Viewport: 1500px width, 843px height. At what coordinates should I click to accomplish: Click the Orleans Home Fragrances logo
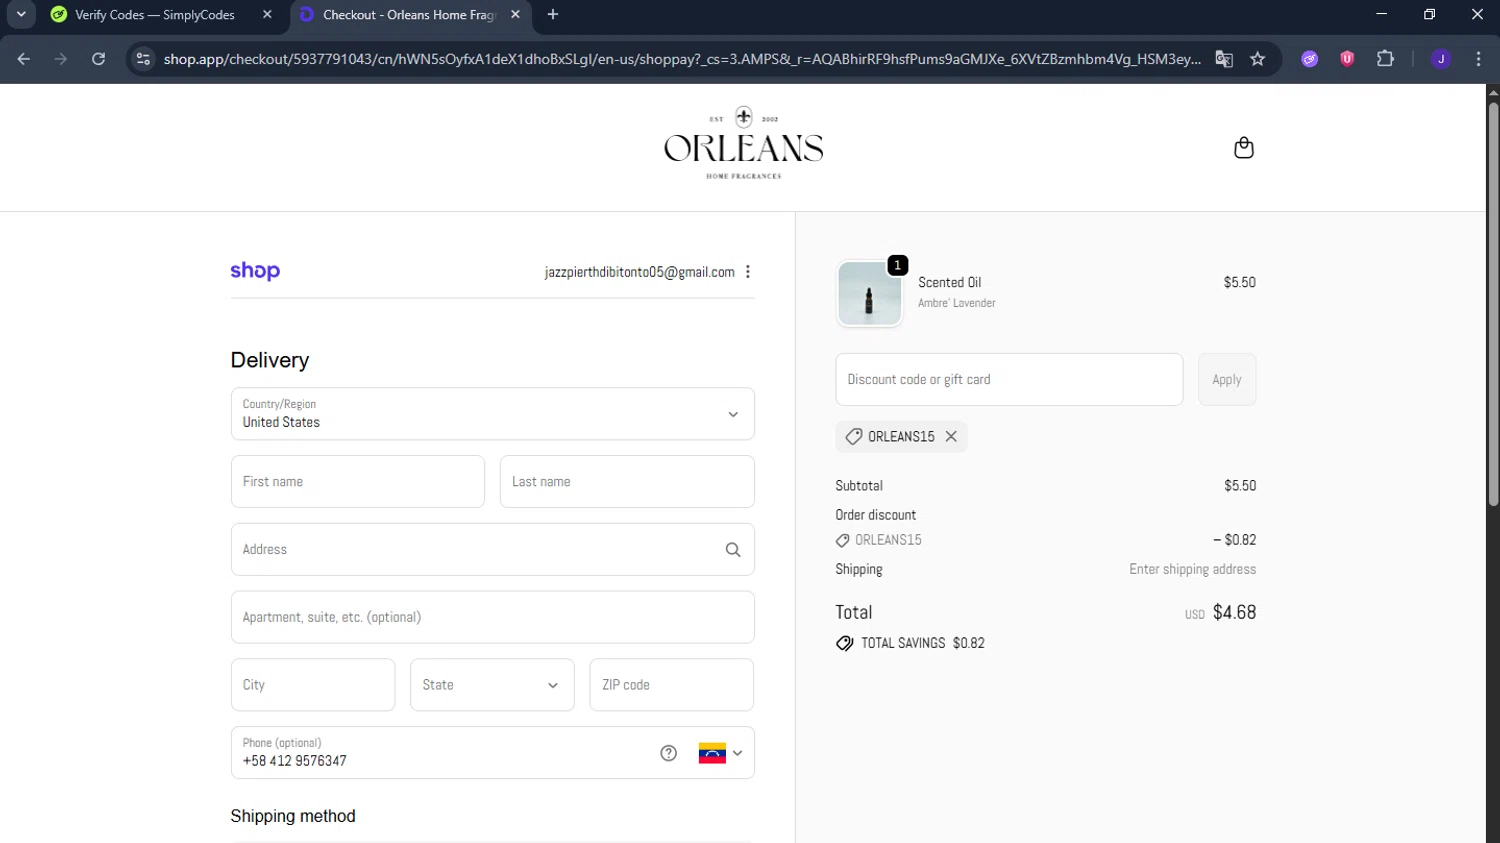coord(743,143)
